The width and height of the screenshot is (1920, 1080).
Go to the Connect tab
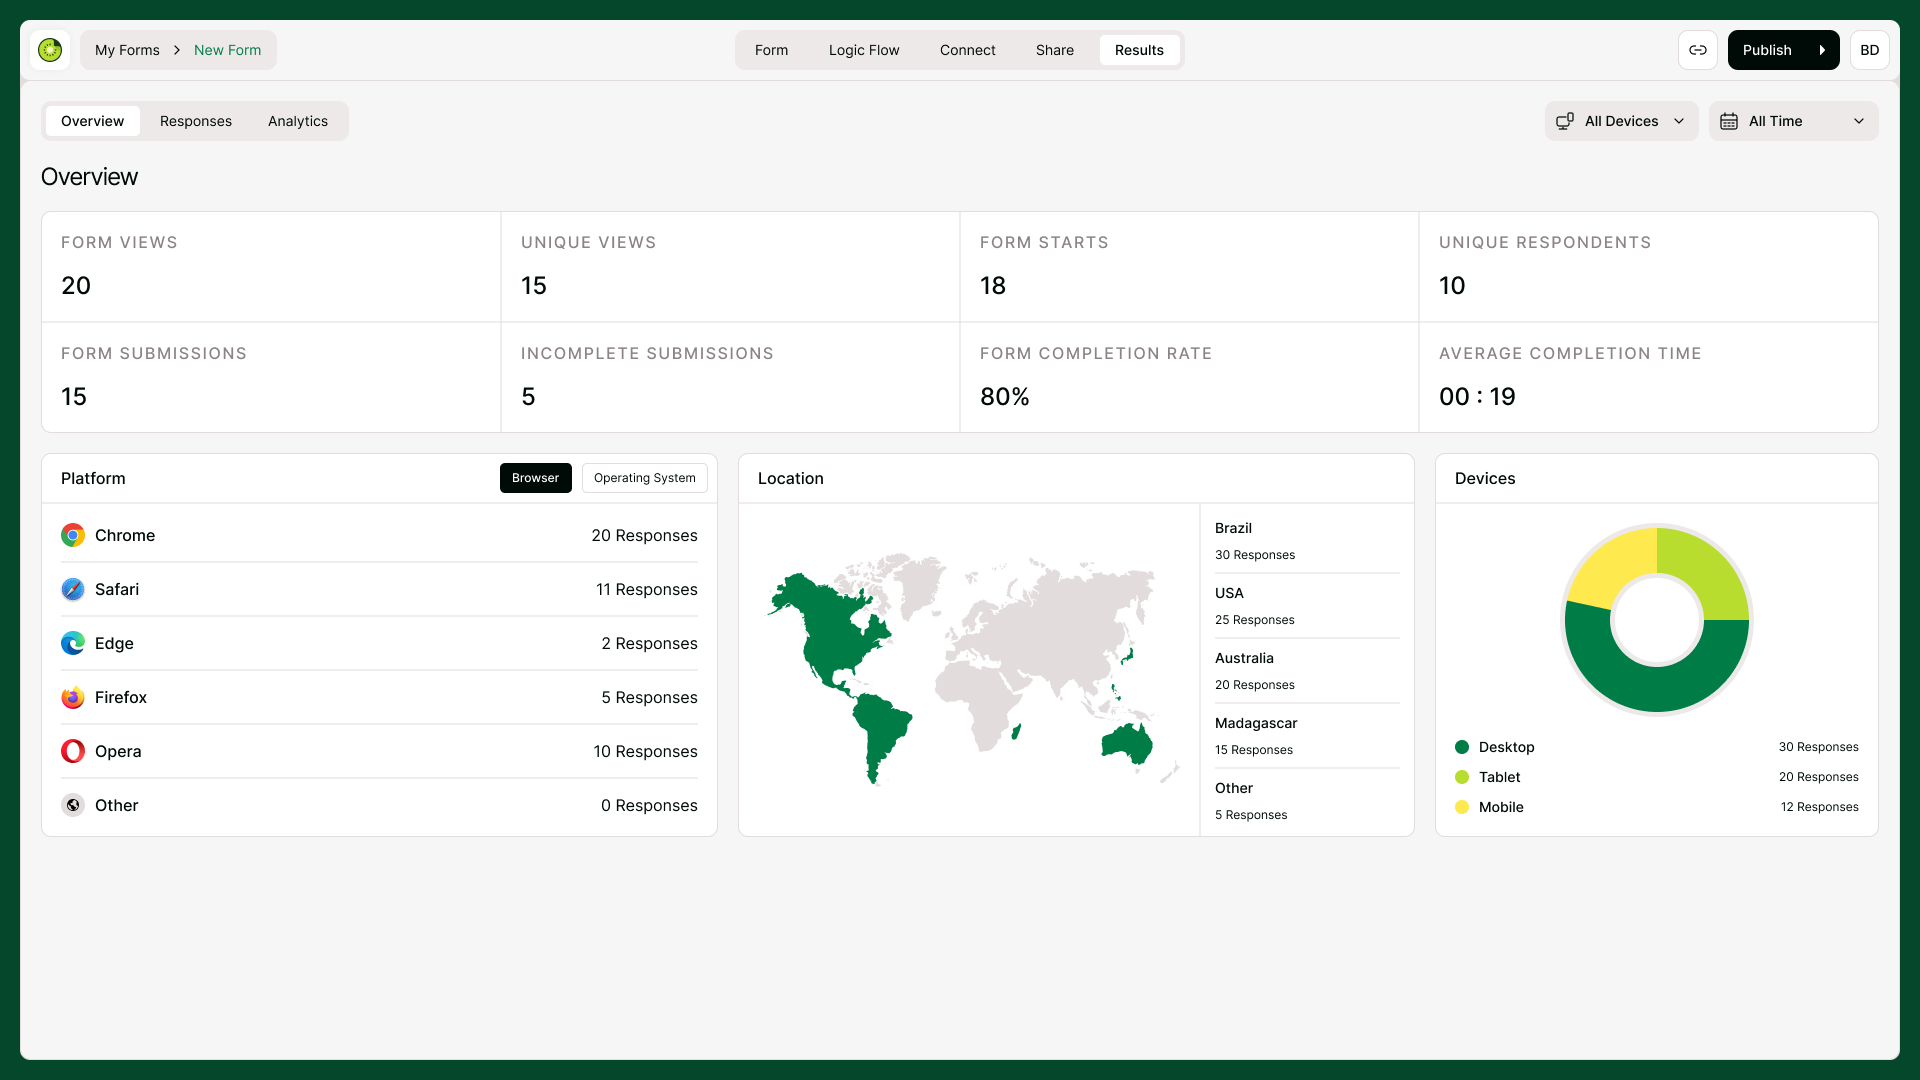click(x=967, y=50)
